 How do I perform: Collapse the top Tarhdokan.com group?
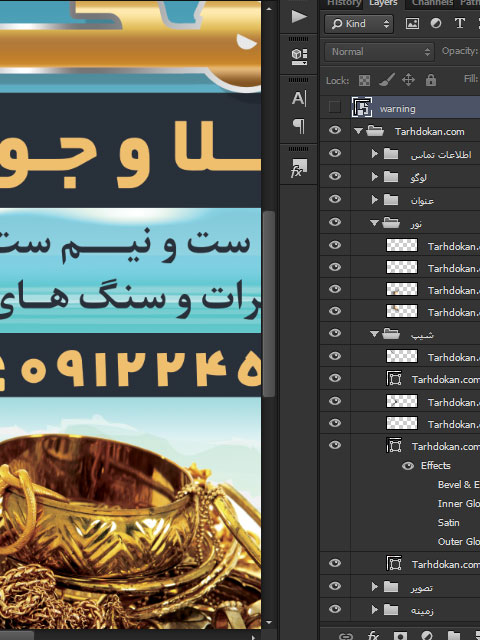tap(358, 131)
